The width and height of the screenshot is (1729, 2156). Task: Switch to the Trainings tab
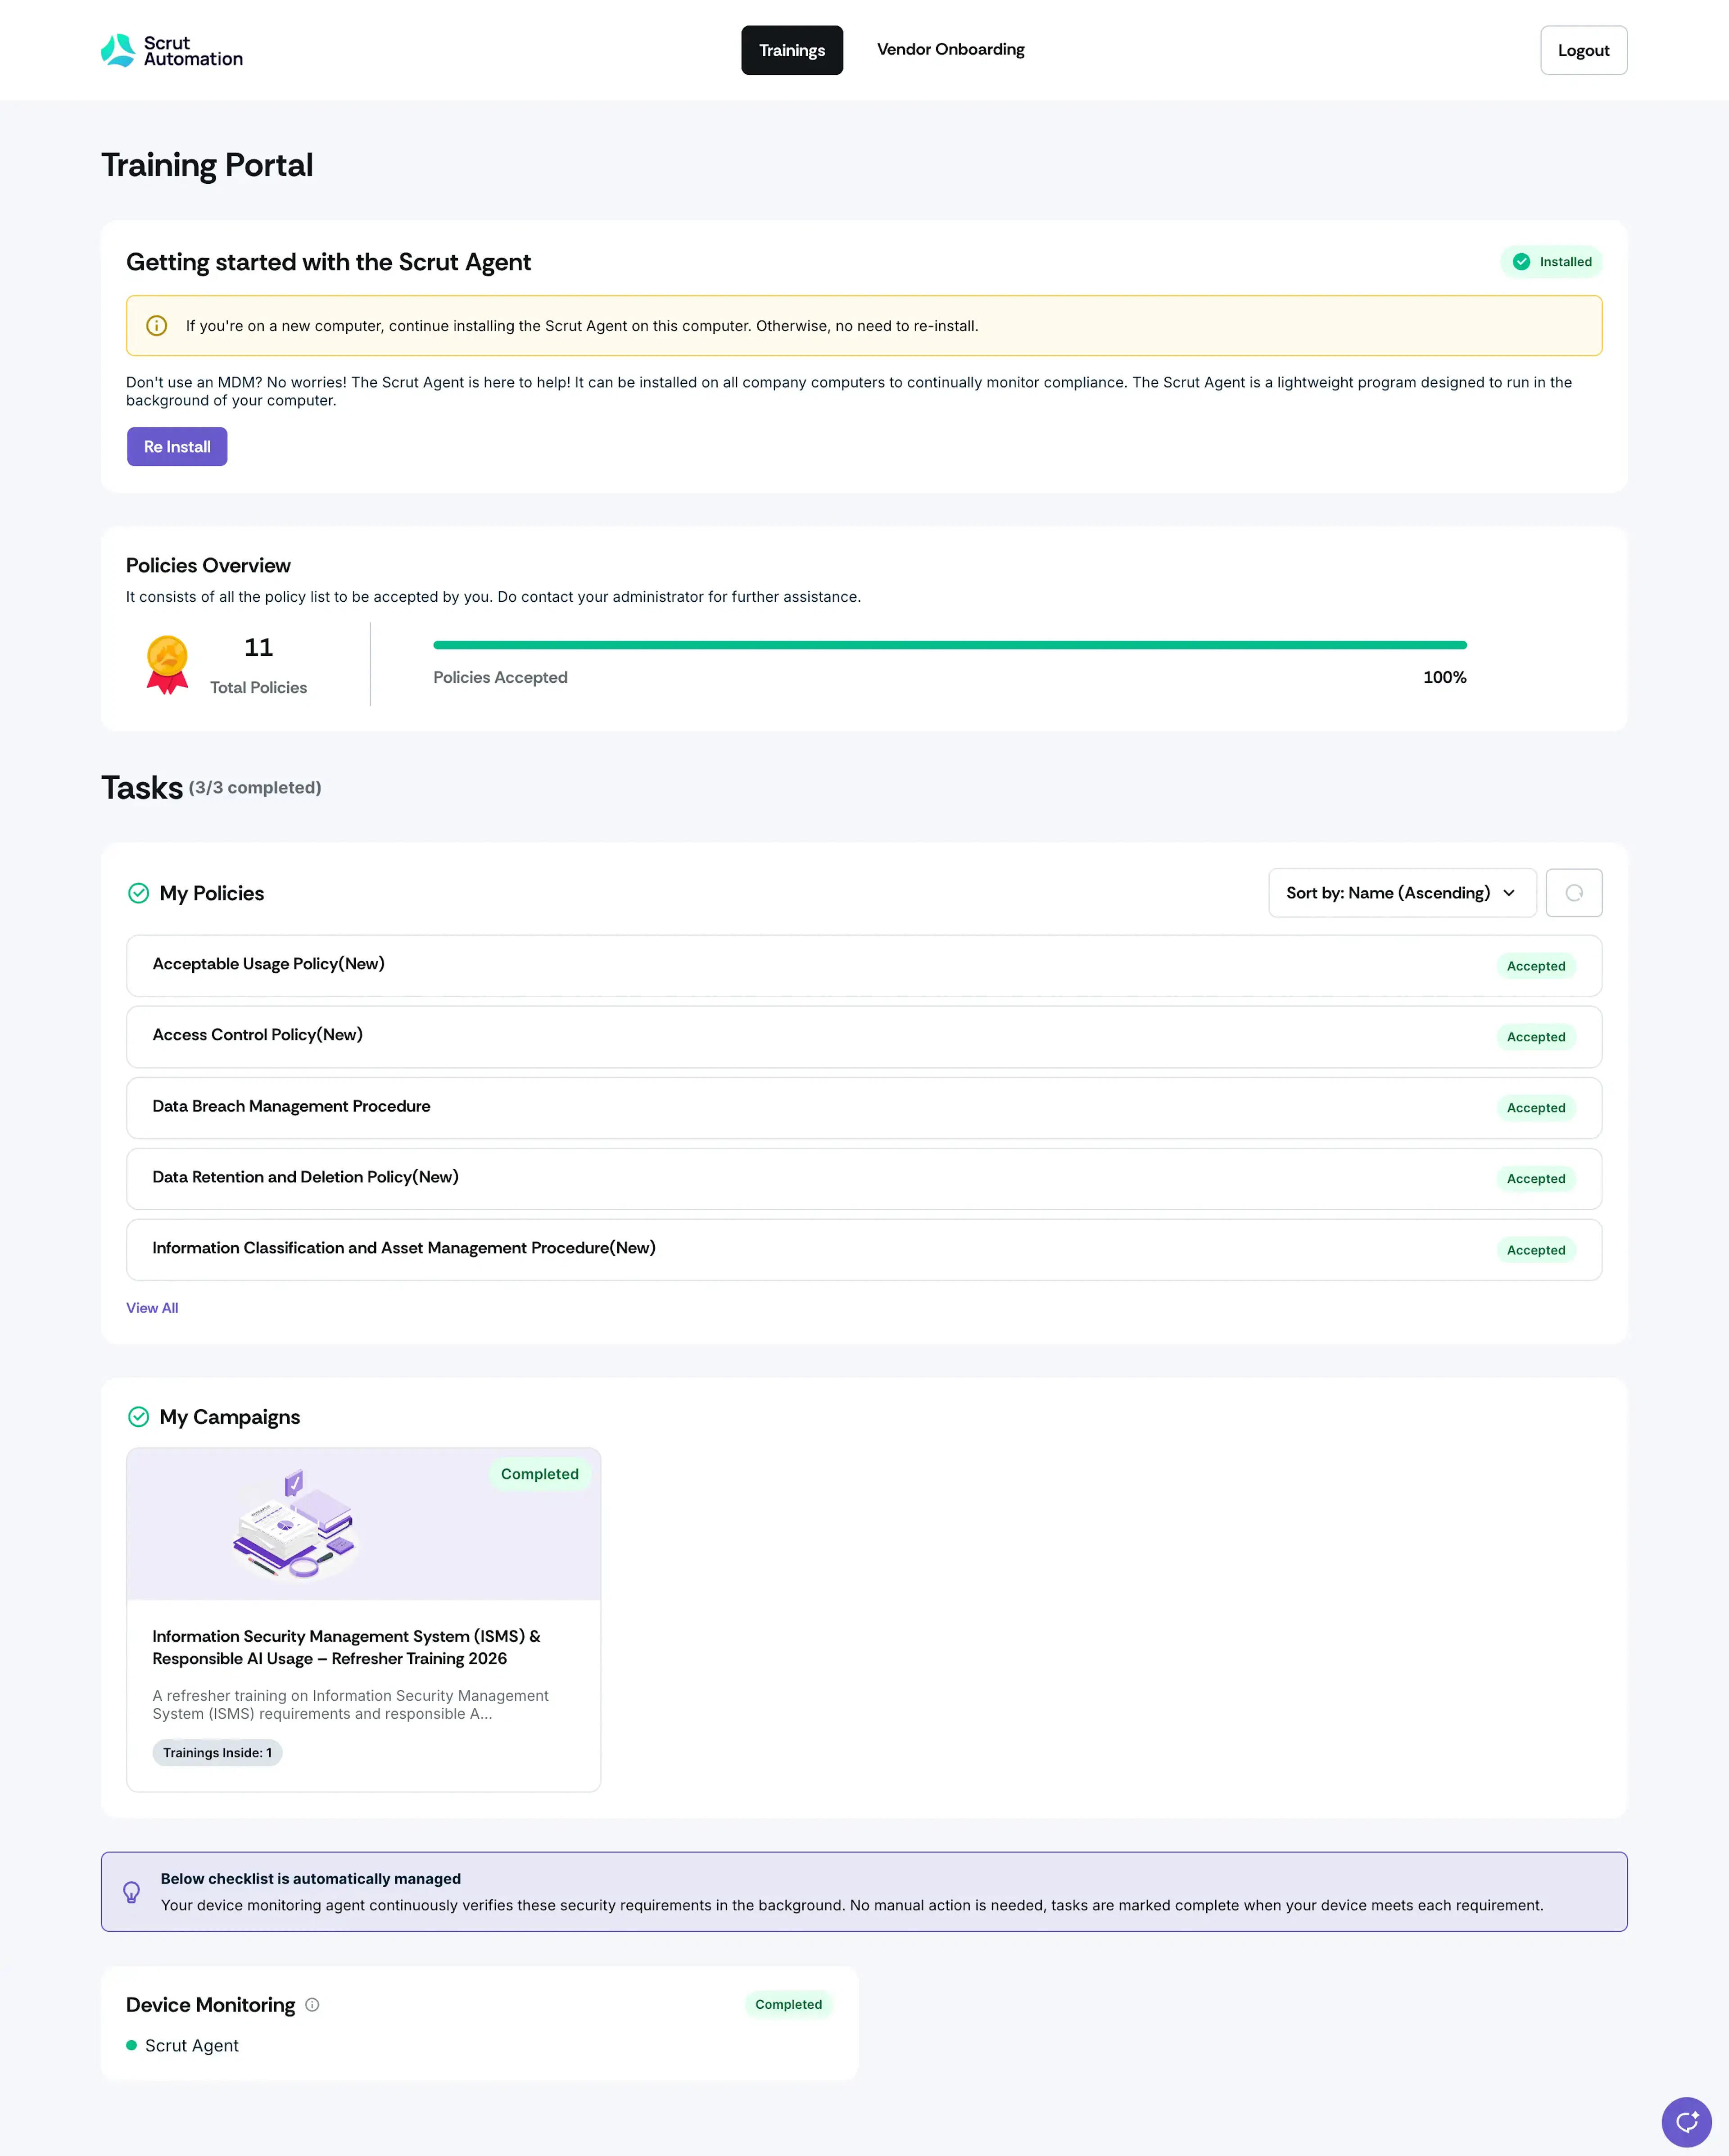point(792,50)
